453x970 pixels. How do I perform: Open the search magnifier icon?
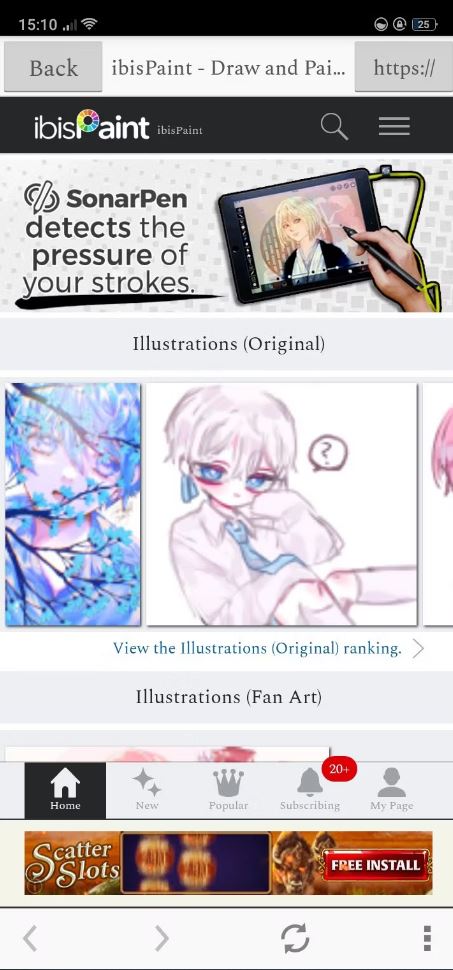tap(334, 126)
